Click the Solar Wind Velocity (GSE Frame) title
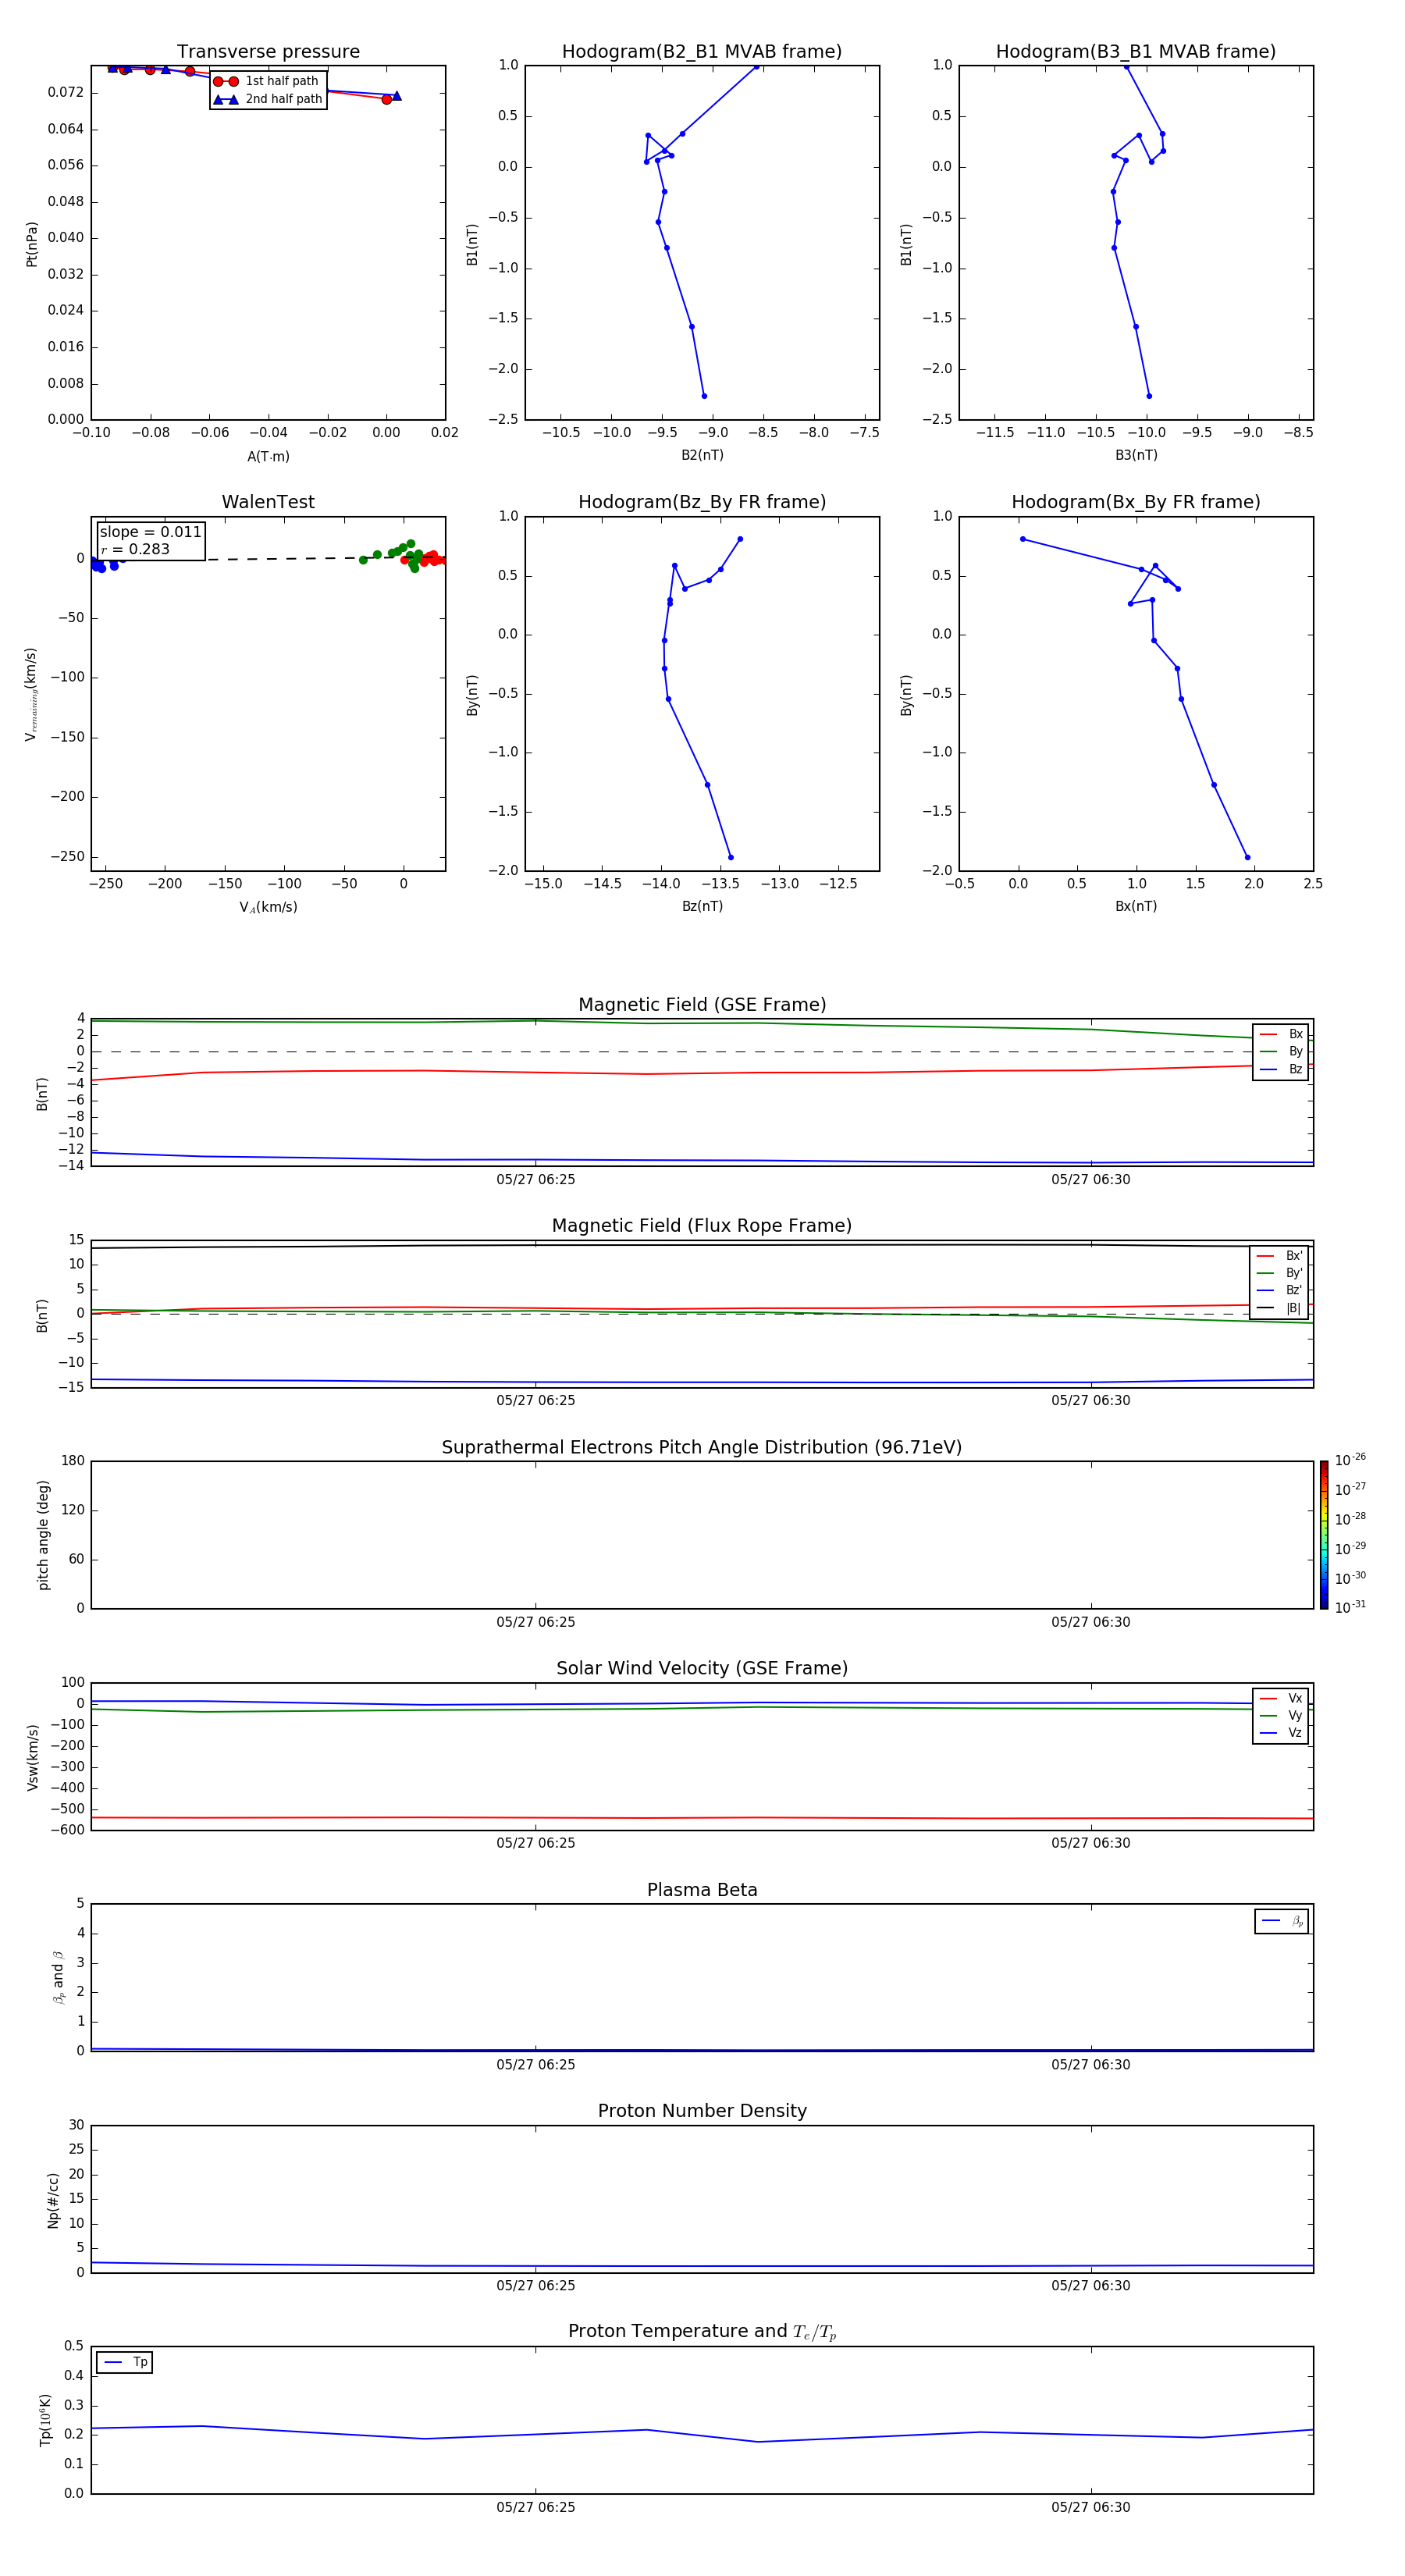 (x=702, y=1668)
